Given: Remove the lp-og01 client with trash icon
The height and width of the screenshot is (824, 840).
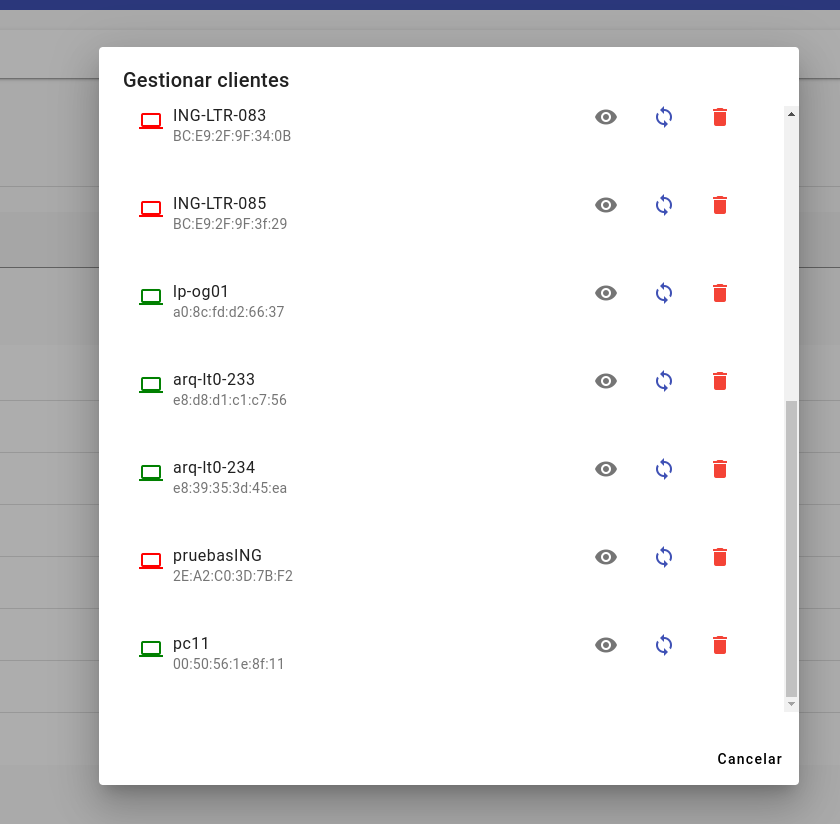Looking at the screenshot, I should (x=719, y=293).
